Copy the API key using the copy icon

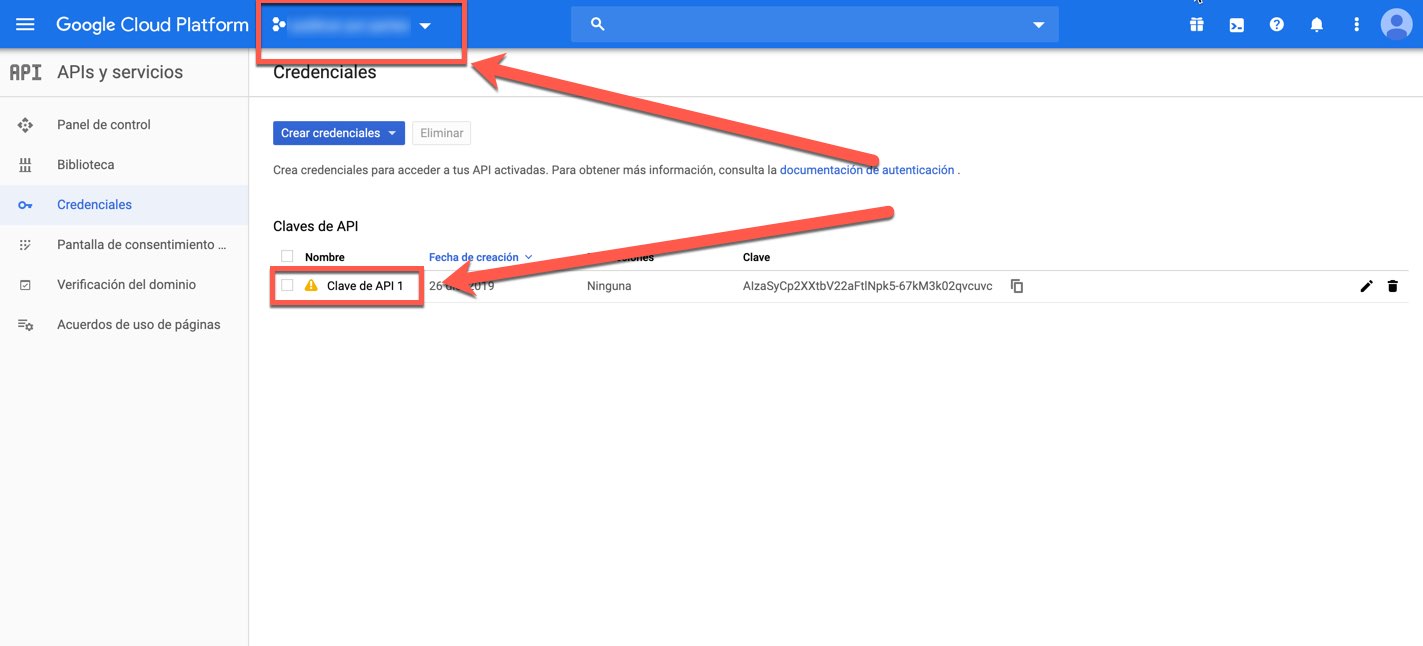[1016, 286]
